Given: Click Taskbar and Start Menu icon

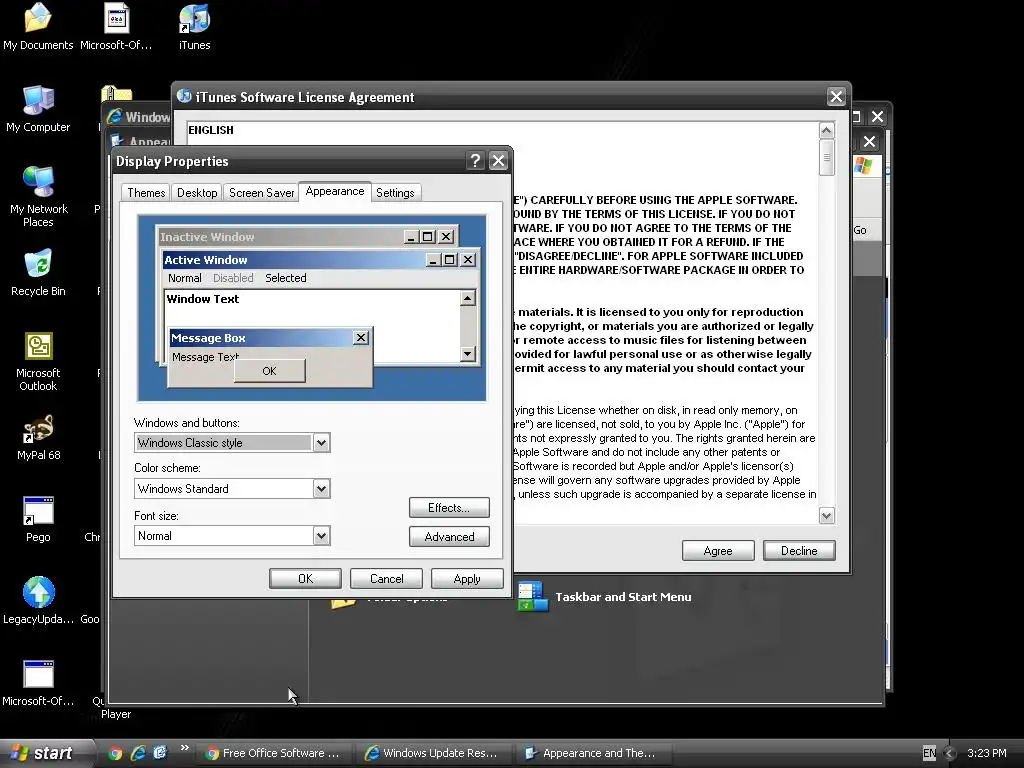Looking at the screenshot, I should 532,596.
